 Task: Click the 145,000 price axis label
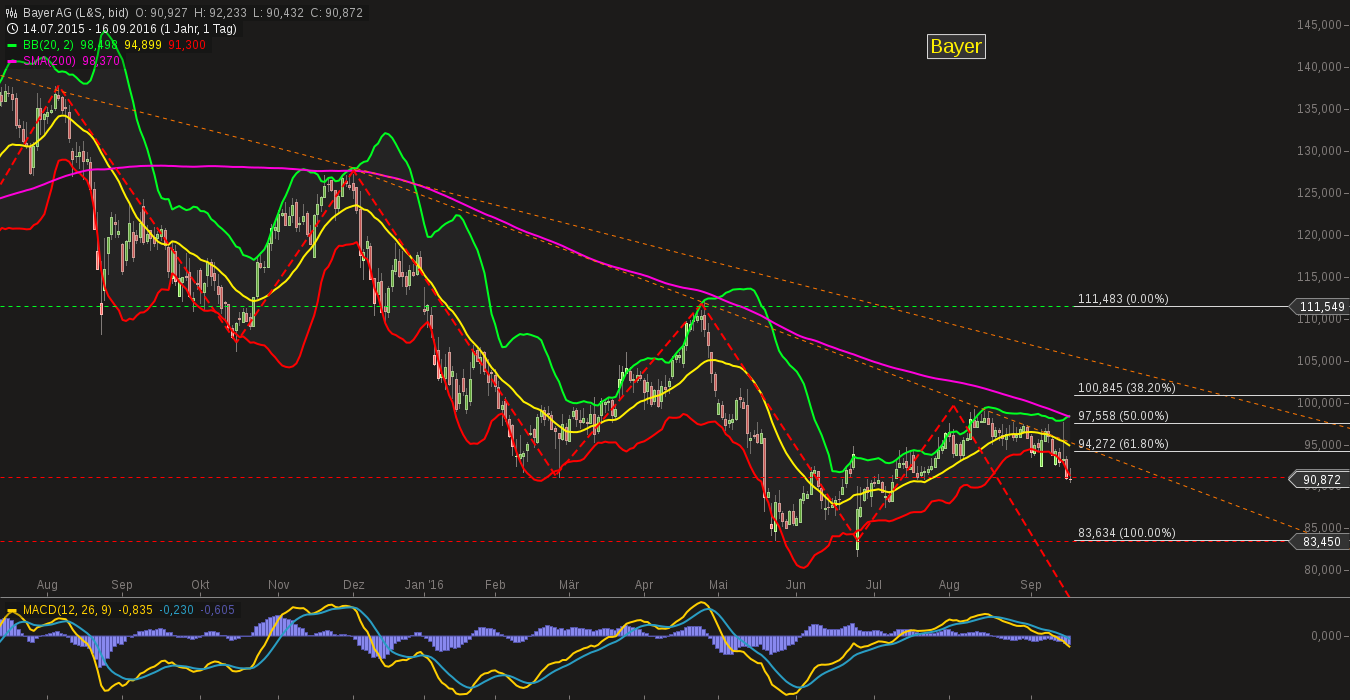click(1319, 25)
